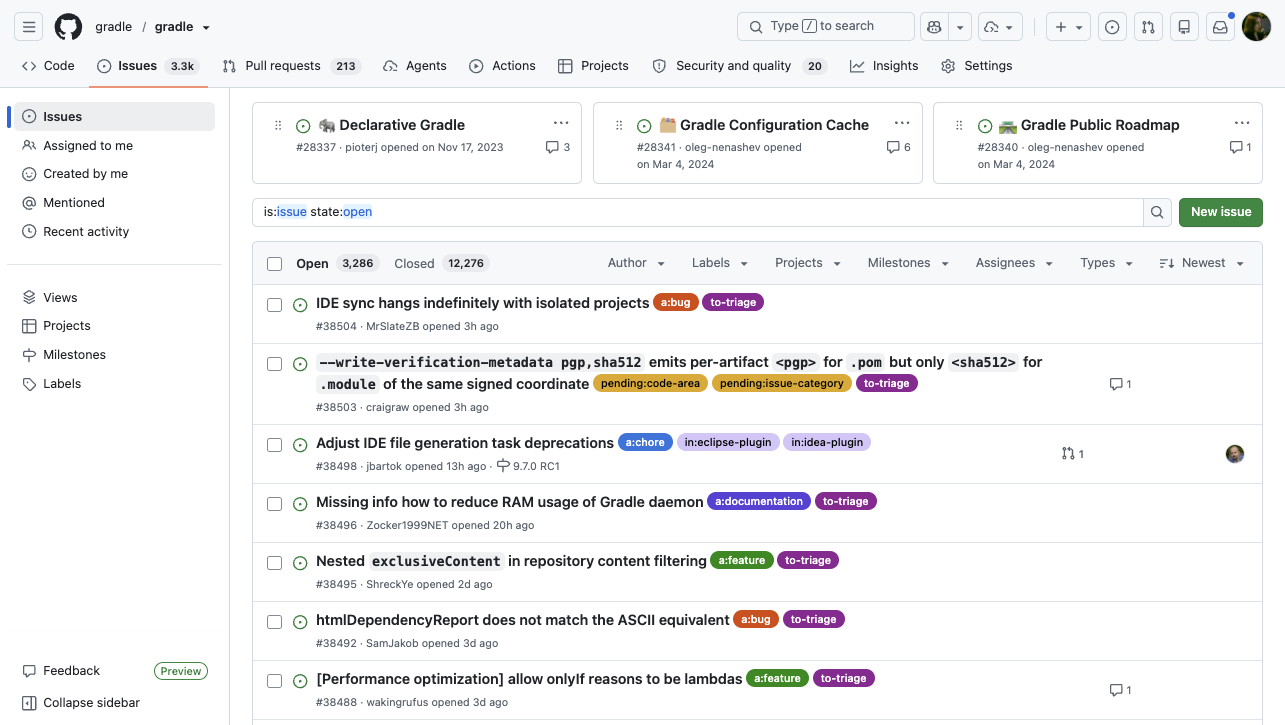Viewport: 1285px width, 725px height.
Task: Expand the Milestones filter dropdown
Action: coord(908,263)
